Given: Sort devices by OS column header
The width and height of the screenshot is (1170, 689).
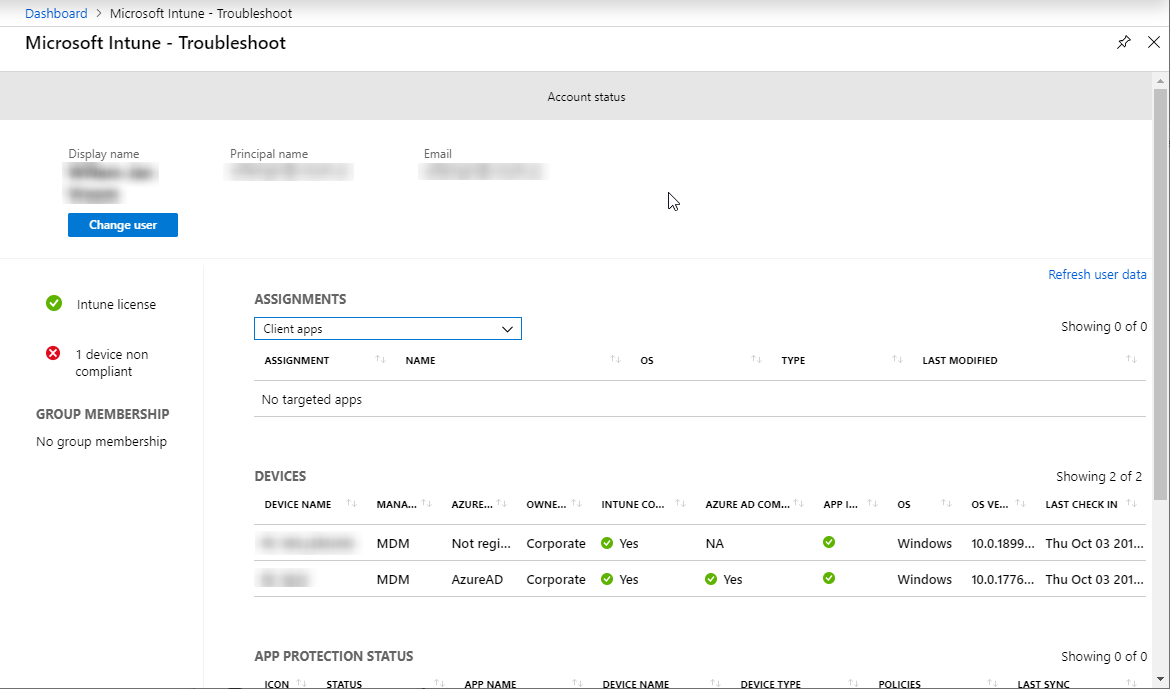Looking at the screenshot, I should point(904,505).
